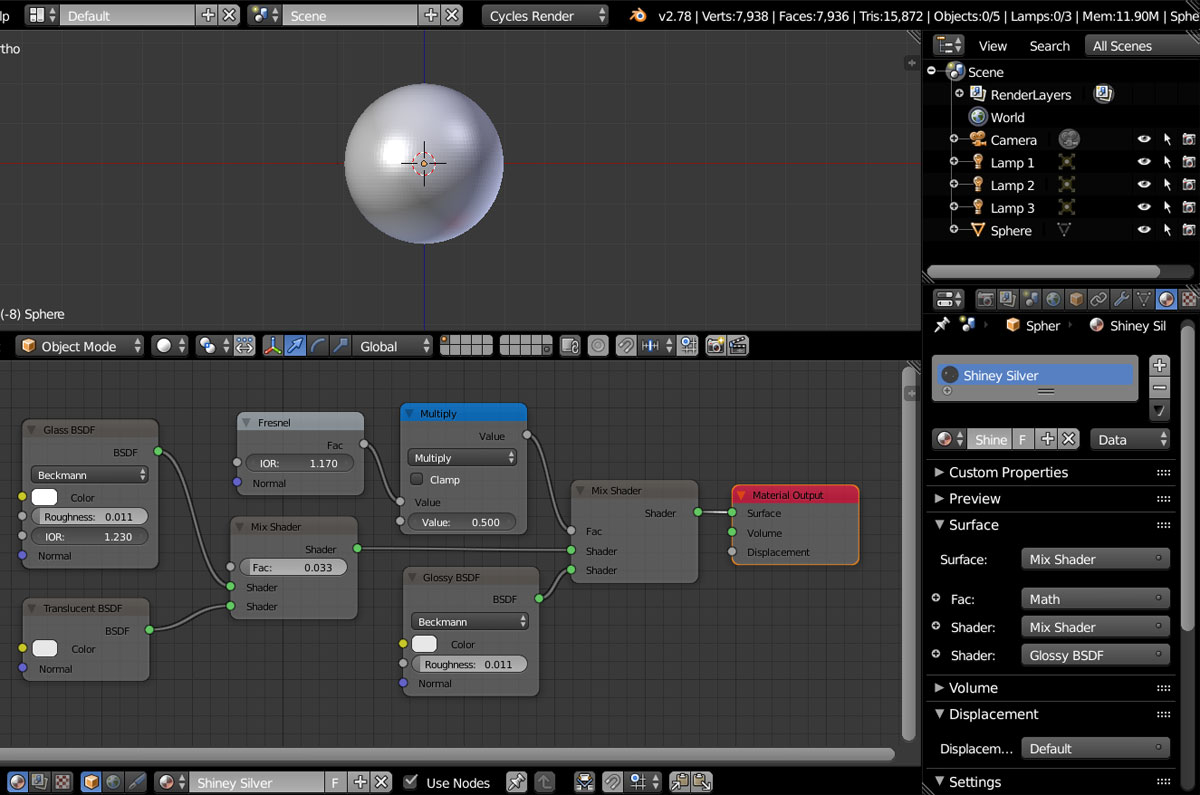1200x795 pixels.
Task: Open the View menu in the outliner
Action: click(x=992, y=46)
